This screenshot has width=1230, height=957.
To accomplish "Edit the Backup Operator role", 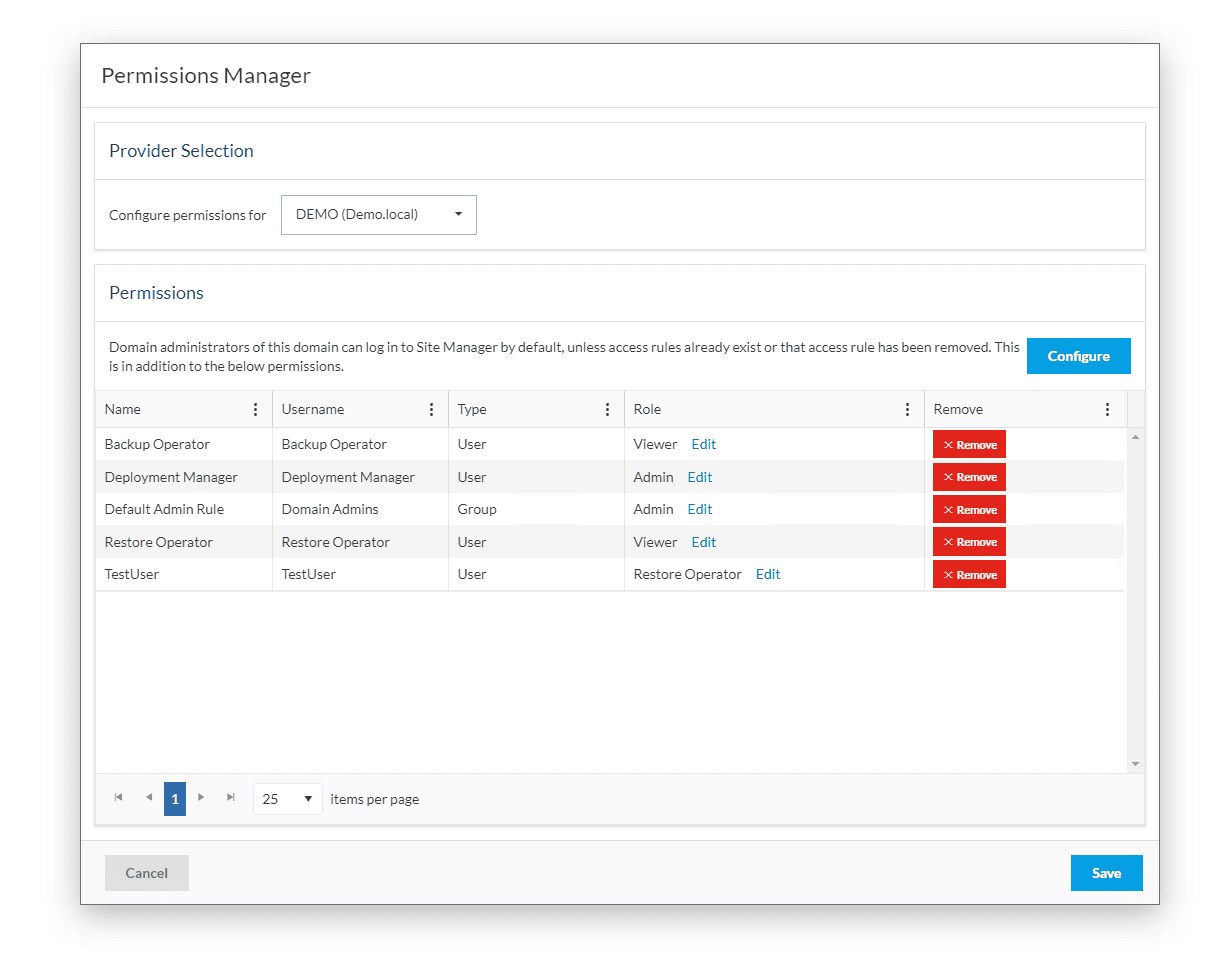I will (x=704, y=444).
